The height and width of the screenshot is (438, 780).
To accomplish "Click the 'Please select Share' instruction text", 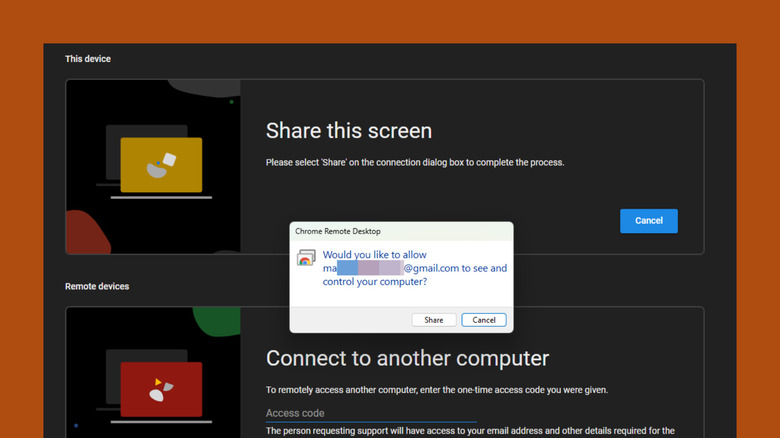I will click(x=415, y=162).
